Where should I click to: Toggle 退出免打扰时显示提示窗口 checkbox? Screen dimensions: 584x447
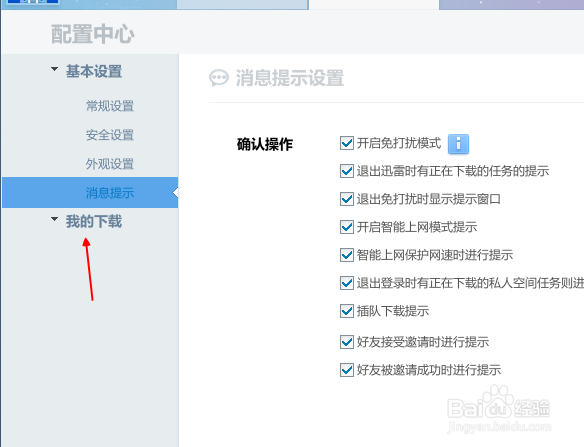(347, 199)
